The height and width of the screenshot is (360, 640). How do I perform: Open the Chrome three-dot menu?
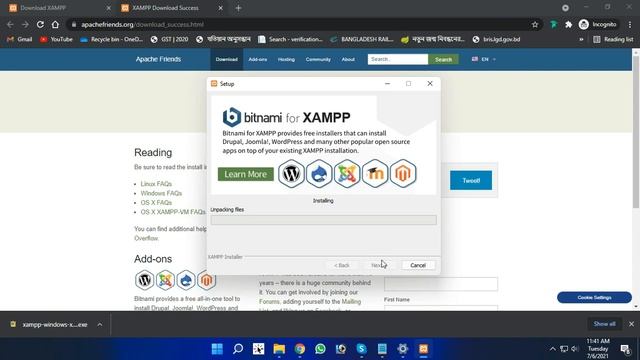(630, 24)
